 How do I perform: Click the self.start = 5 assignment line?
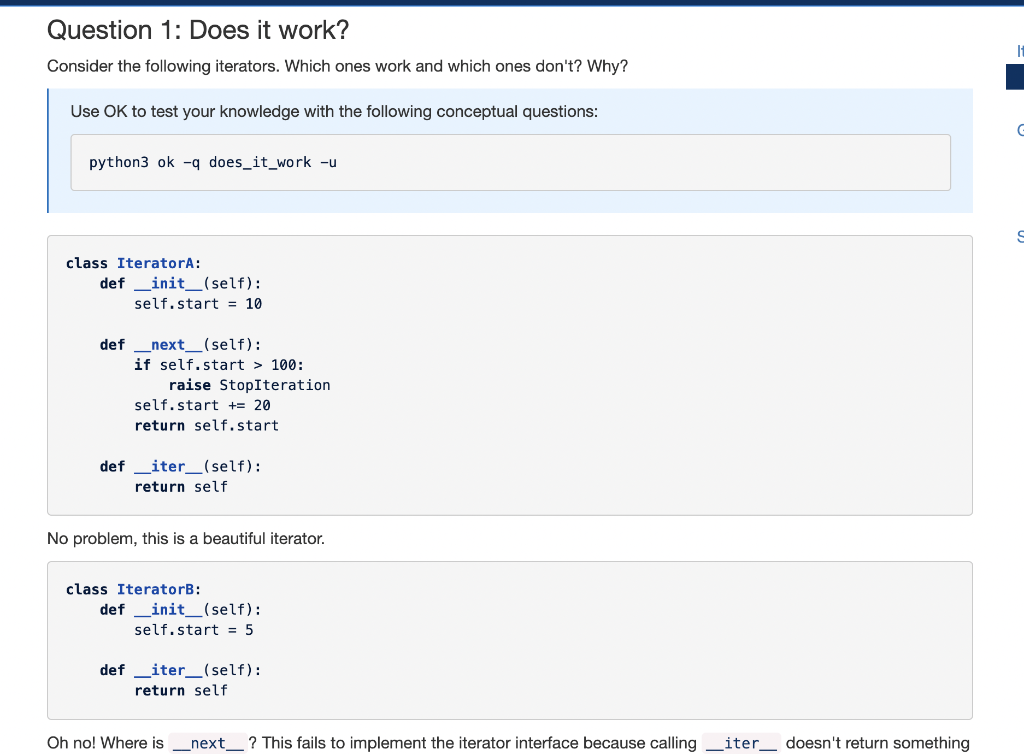click(x=194, y=629)
